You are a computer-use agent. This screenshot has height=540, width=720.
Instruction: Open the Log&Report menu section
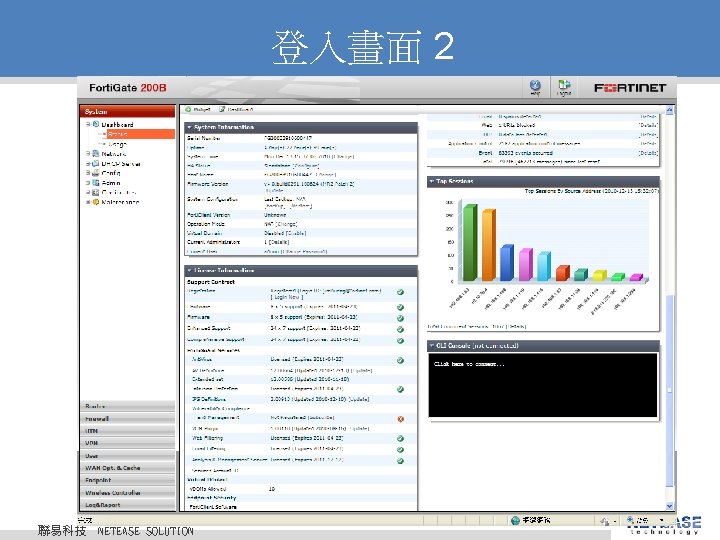[128, 505]
